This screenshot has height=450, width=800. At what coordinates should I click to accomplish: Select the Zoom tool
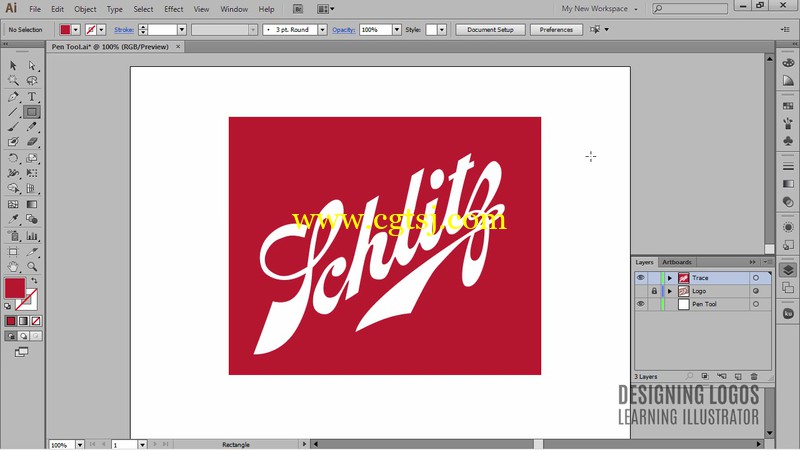click(x=32, y=266)
